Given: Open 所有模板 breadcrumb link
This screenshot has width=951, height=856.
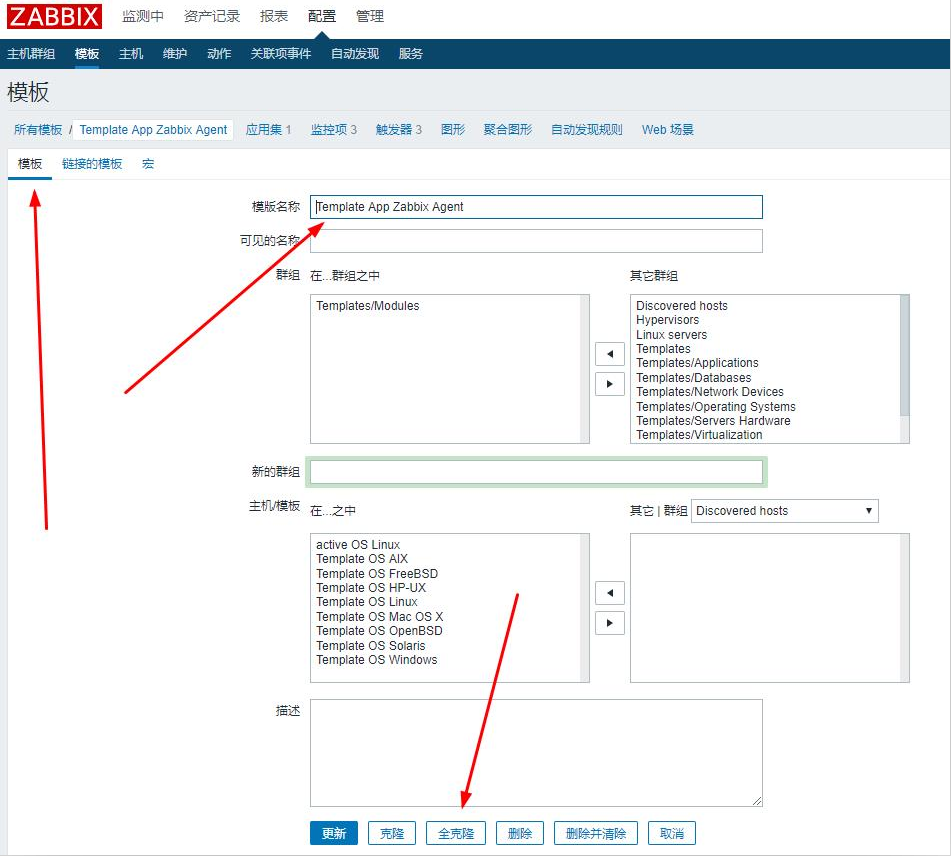Looking at the screenshot, I should pos(38,130).
